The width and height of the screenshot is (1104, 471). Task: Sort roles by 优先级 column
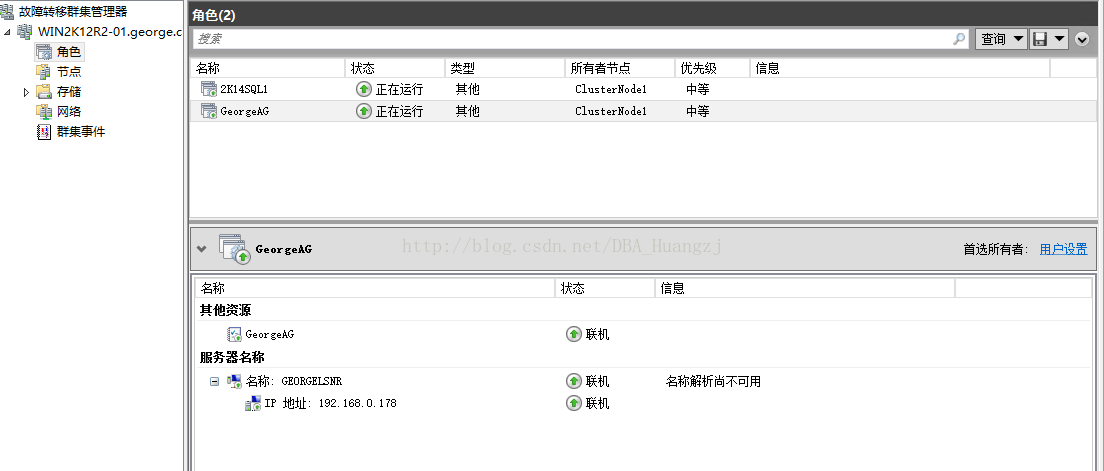[712, 68]
